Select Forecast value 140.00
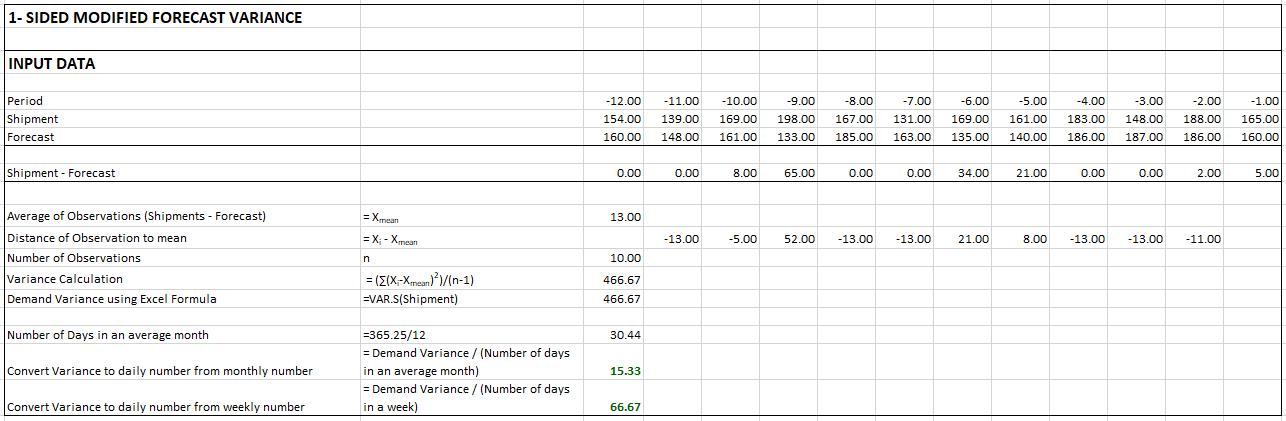Screen dimensions: 1286x421 (x=1020, y=137)
